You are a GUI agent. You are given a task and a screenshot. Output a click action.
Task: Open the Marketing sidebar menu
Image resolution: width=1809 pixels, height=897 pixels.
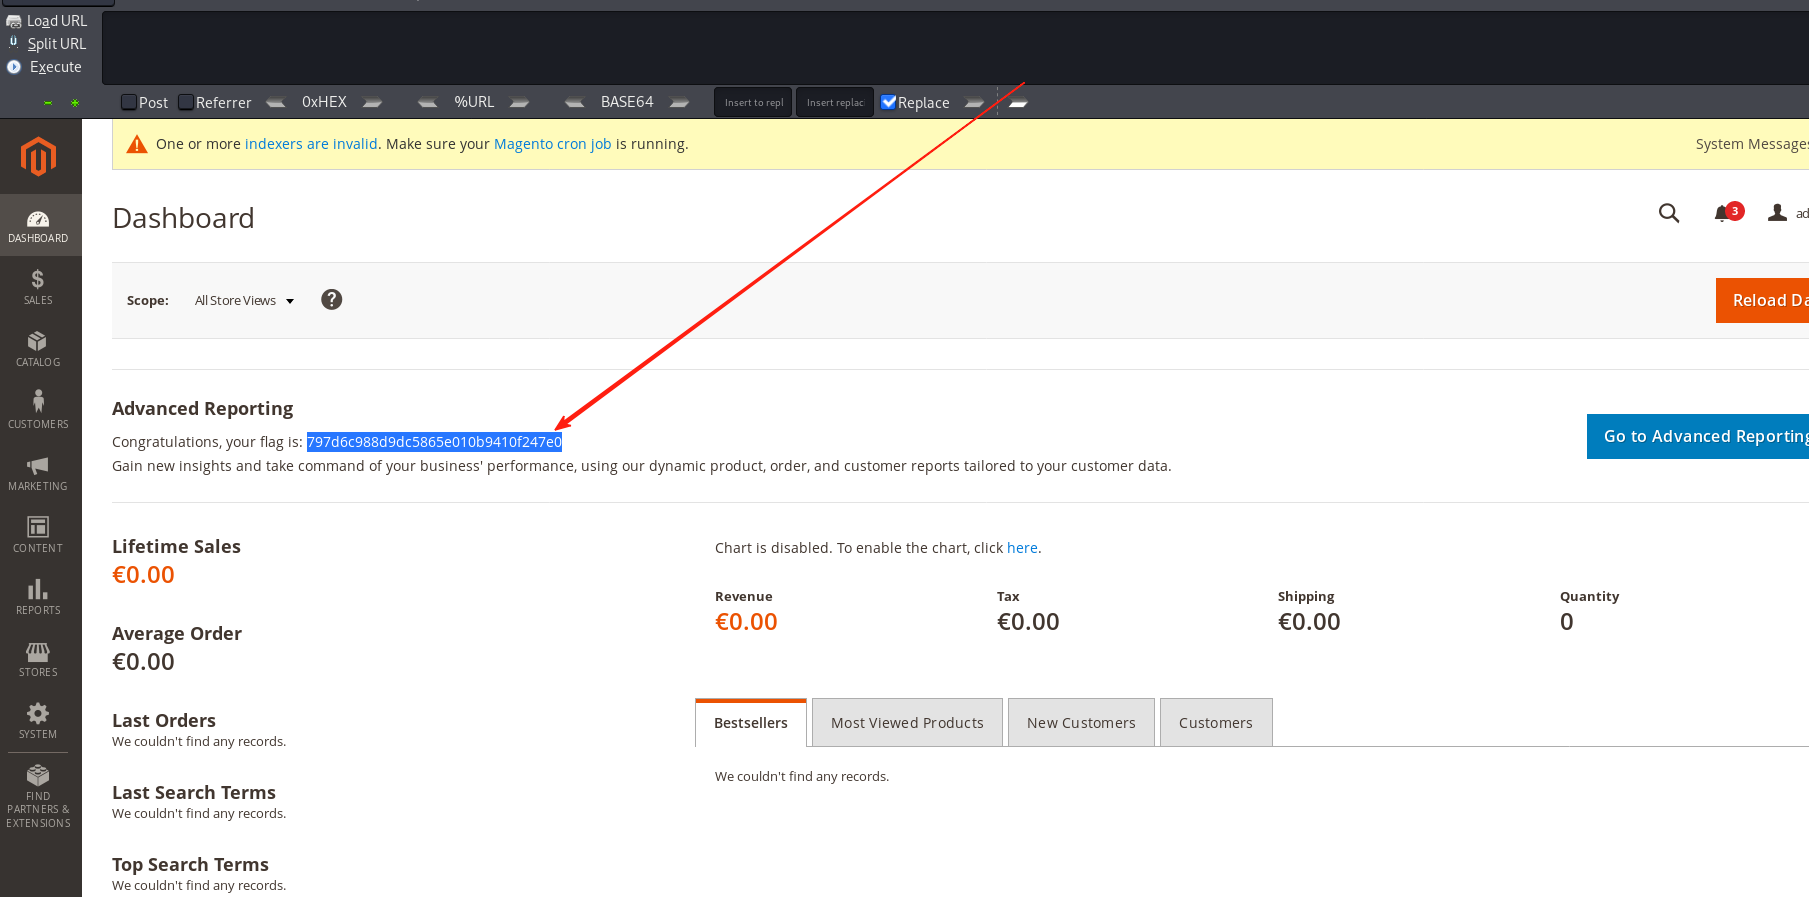click(x=38, y=473)
